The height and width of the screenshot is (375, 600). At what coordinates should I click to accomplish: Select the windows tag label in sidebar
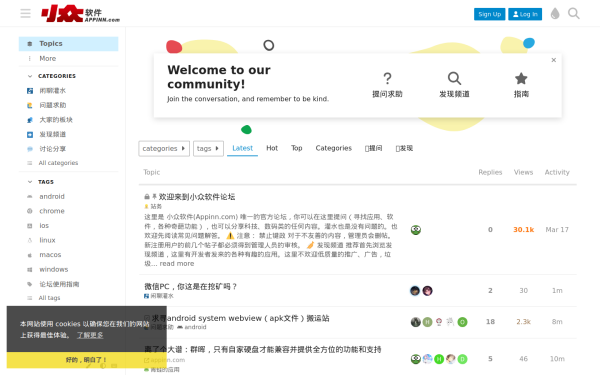[x=54, y=269]
